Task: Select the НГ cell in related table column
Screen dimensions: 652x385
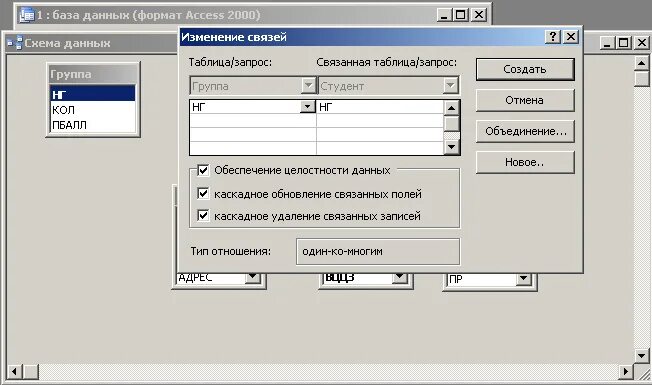Action: click(380, 107)
